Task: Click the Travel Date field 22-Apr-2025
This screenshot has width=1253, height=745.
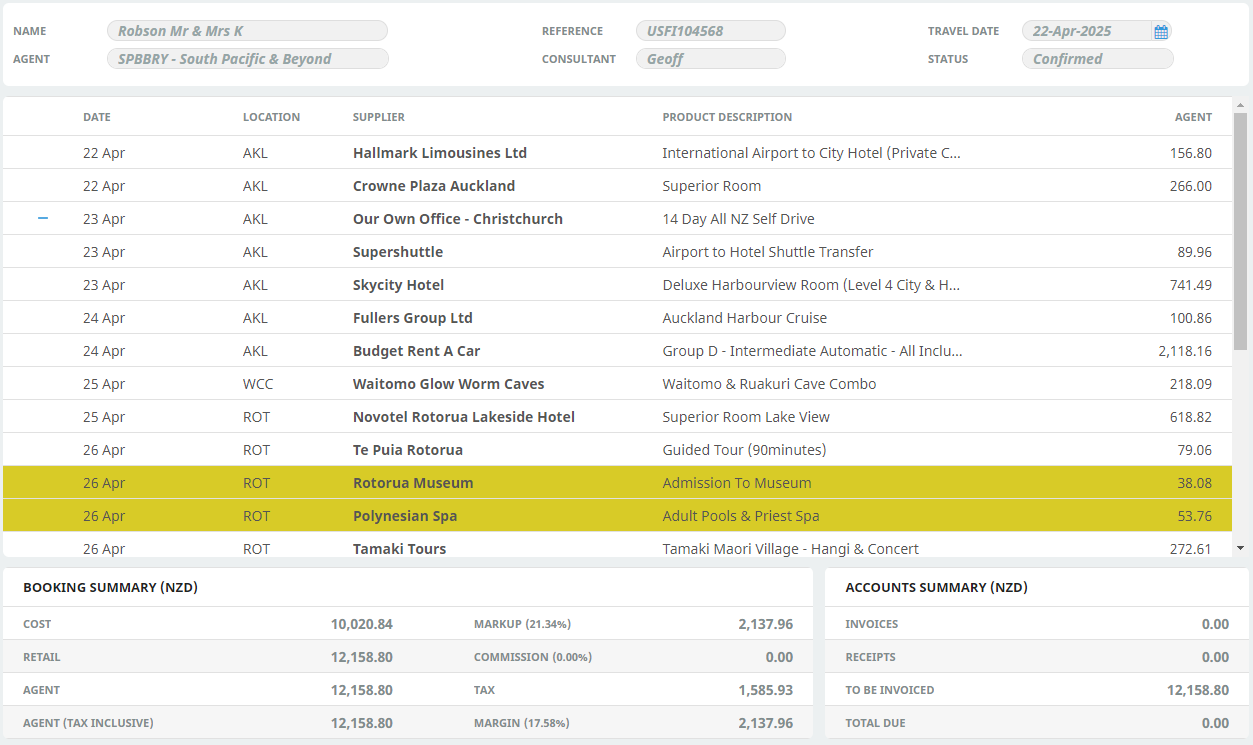Action: [1085, 31]
